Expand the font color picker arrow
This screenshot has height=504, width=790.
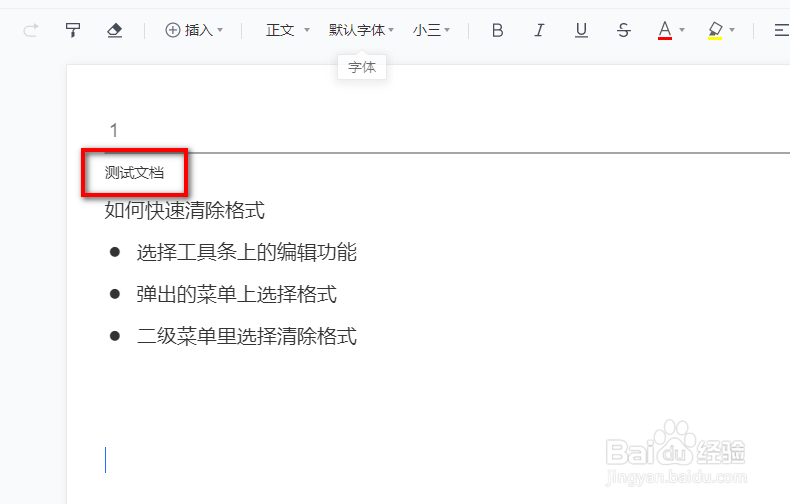coord(682,30)
